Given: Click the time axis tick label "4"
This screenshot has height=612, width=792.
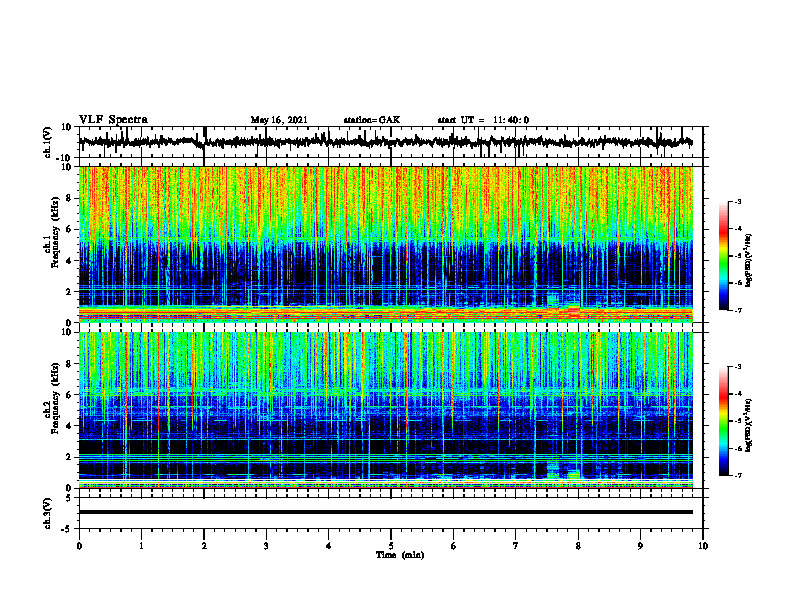Looking at the screenshot, I should coord(329,546).
